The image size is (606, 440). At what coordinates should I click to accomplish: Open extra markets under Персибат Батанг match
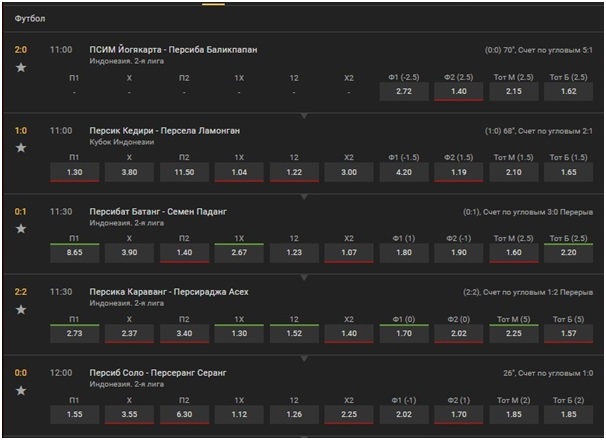tap(304, 278)
